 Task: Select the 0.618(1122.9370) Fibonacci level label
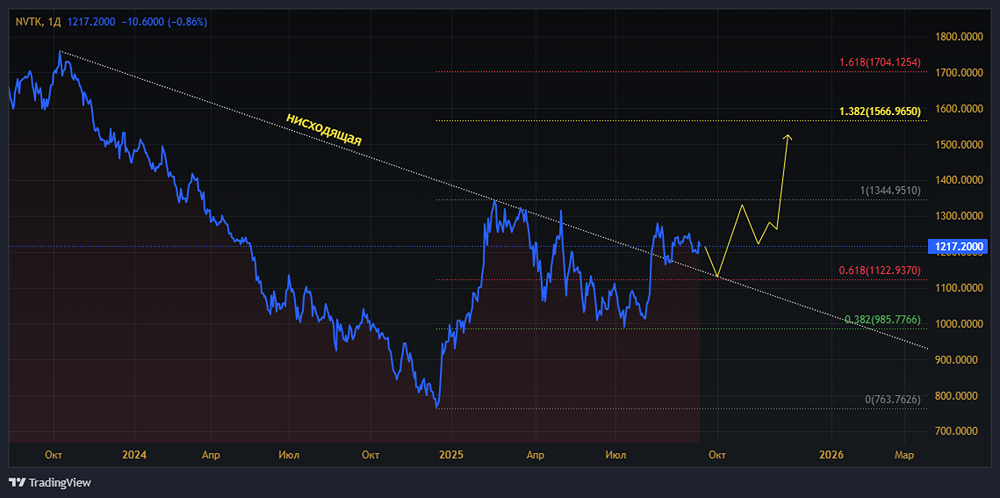coord(879,270)
